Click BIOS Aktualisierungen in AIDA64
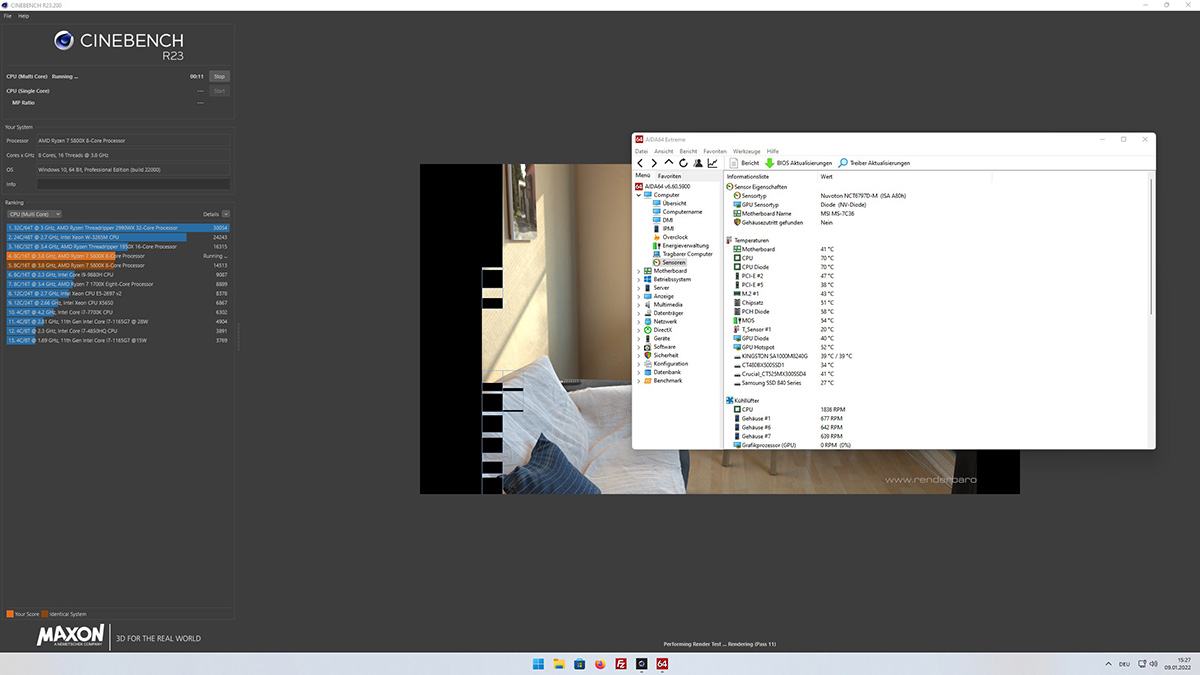The image size is (1200, 675). 798,163
